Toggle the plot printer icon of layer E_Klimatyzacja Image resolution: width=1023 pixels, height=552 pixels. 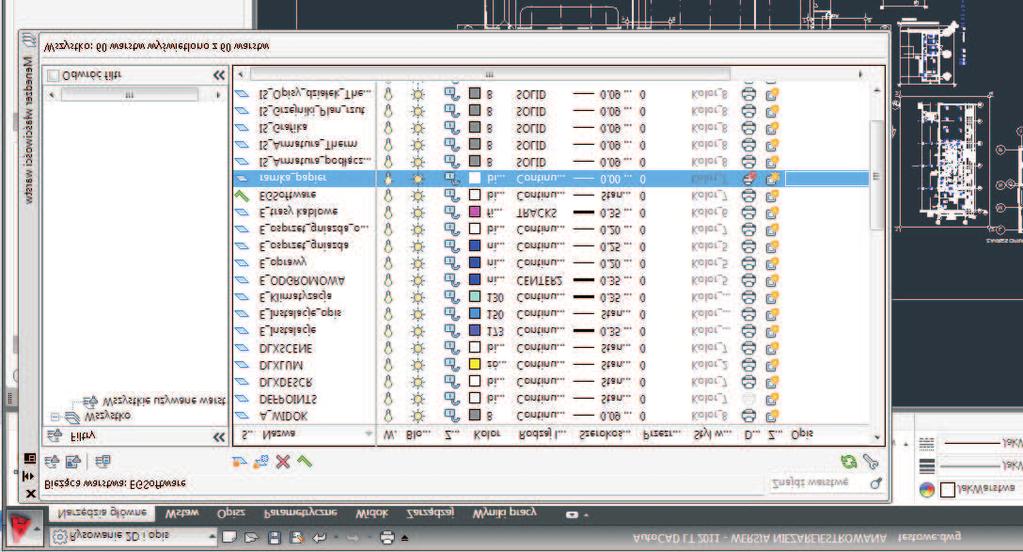coord(748,297)
